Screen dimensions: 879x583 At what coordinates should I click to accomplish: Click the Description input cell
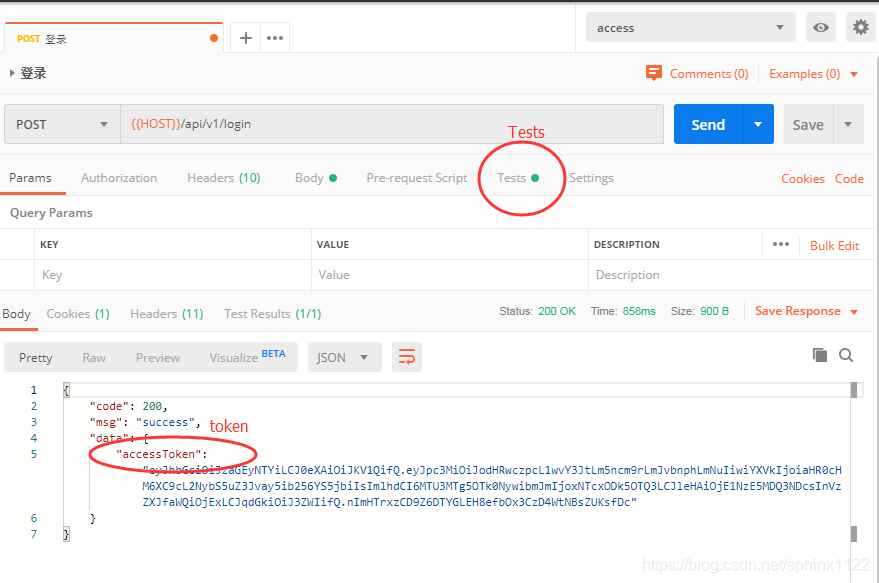(730, 275)
